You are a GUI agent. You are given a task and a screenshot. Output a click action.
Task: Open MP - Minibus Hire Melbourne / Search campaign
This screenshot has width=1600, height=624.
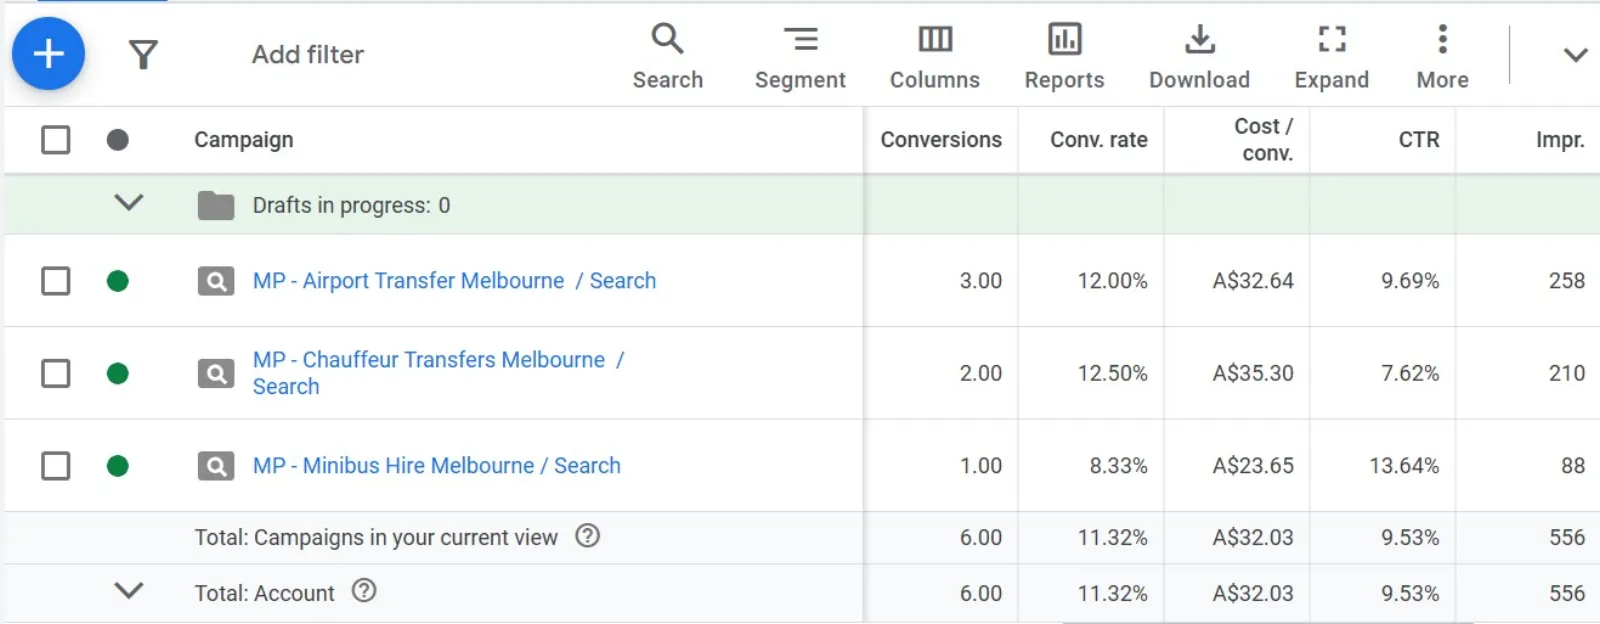point(436,466)
